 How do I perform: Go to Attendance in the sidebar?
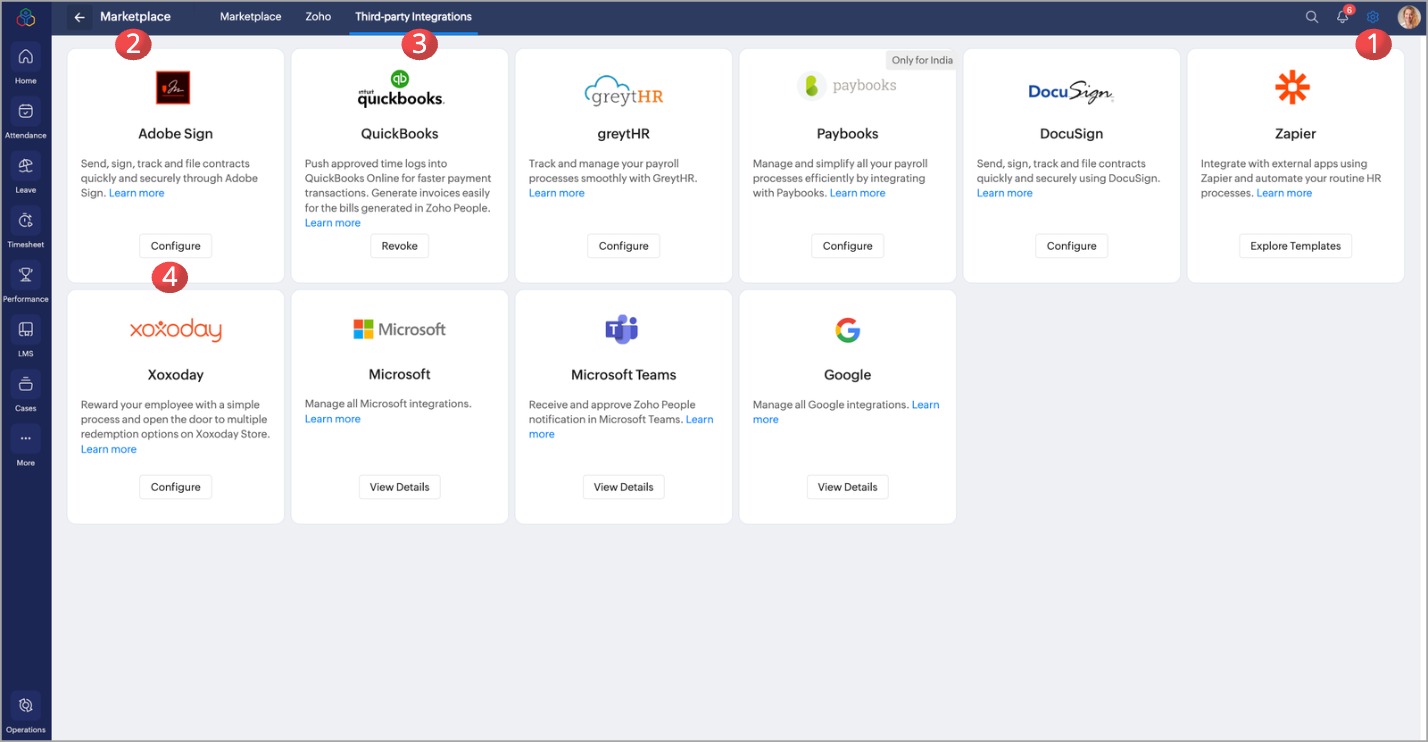coord(26,112)
